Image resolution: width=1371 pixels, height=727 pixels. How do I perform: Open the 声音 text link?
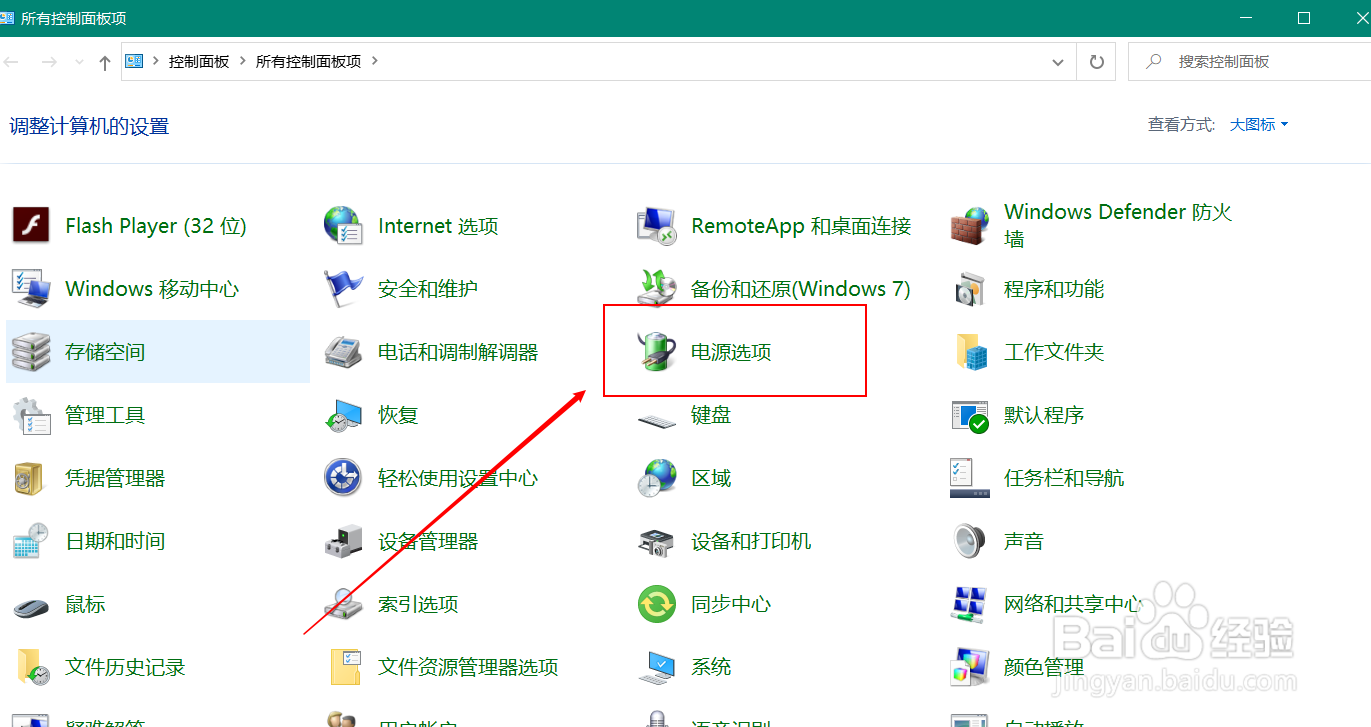[1024, 541]
